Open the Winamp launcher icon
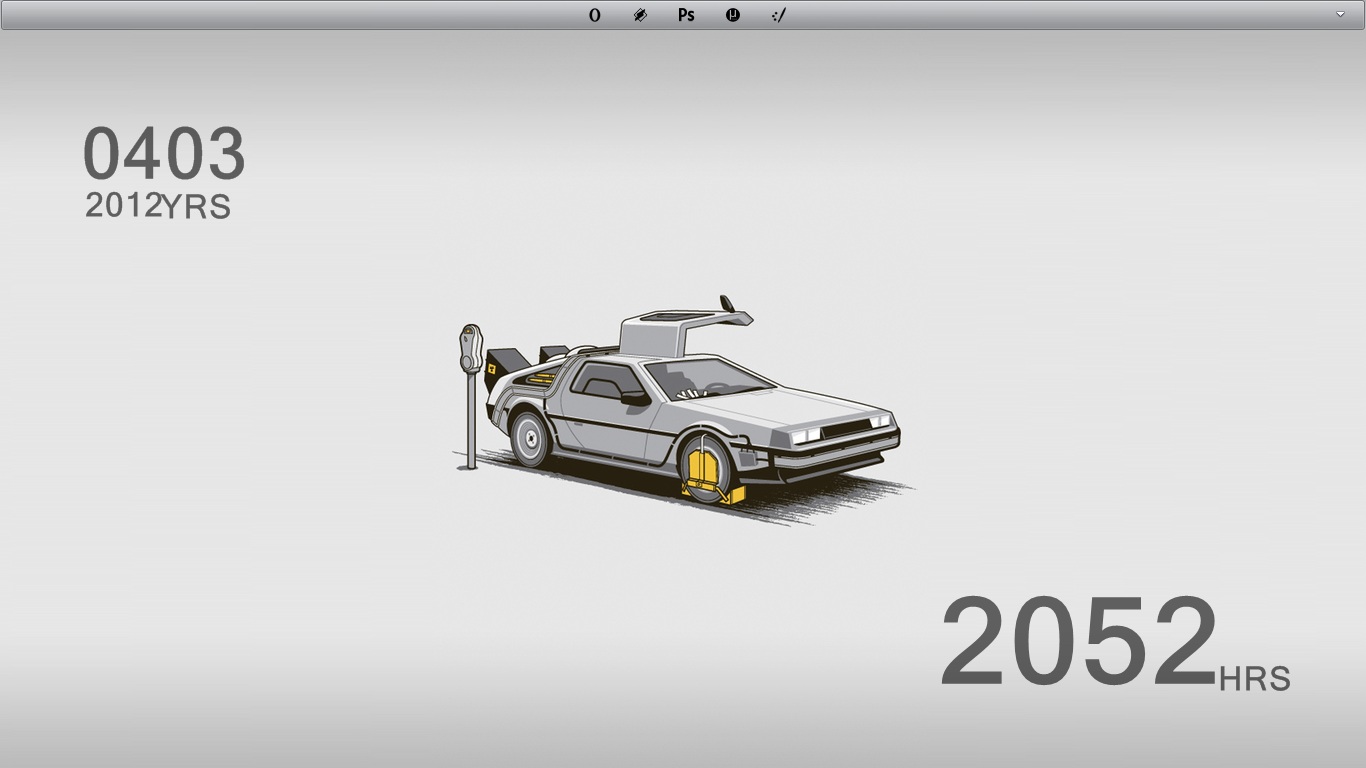This screenshot has width=1366, height=768. [x=640, y=15]
